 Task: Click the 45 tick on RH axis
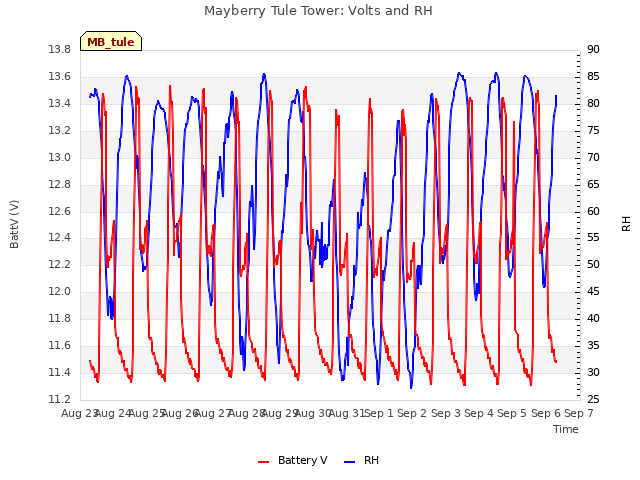tap(593, 291)
